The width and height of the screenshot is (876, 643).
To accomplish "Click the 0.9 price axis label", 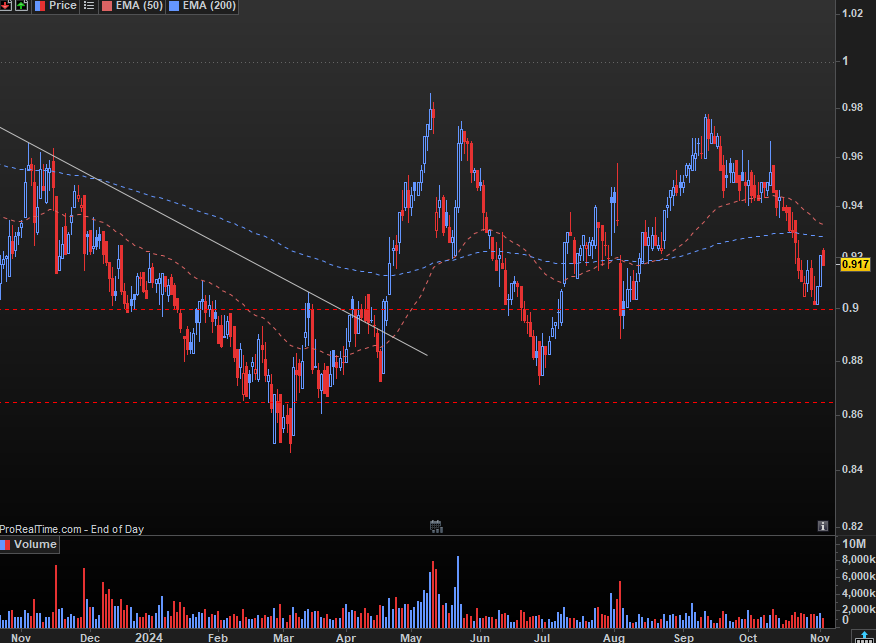I will pyautogui.click(x=849, y=308).
